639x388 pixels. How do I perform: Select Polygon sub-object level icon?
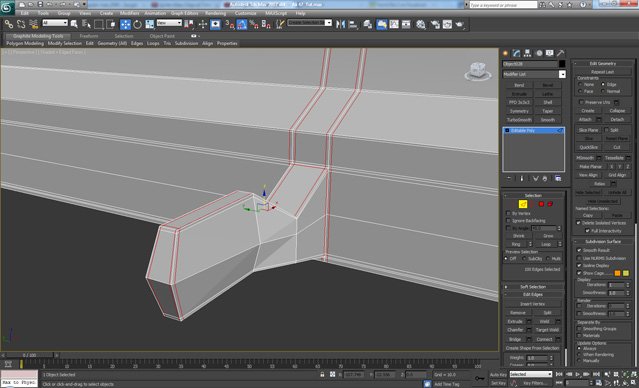[x=541, y=204]
